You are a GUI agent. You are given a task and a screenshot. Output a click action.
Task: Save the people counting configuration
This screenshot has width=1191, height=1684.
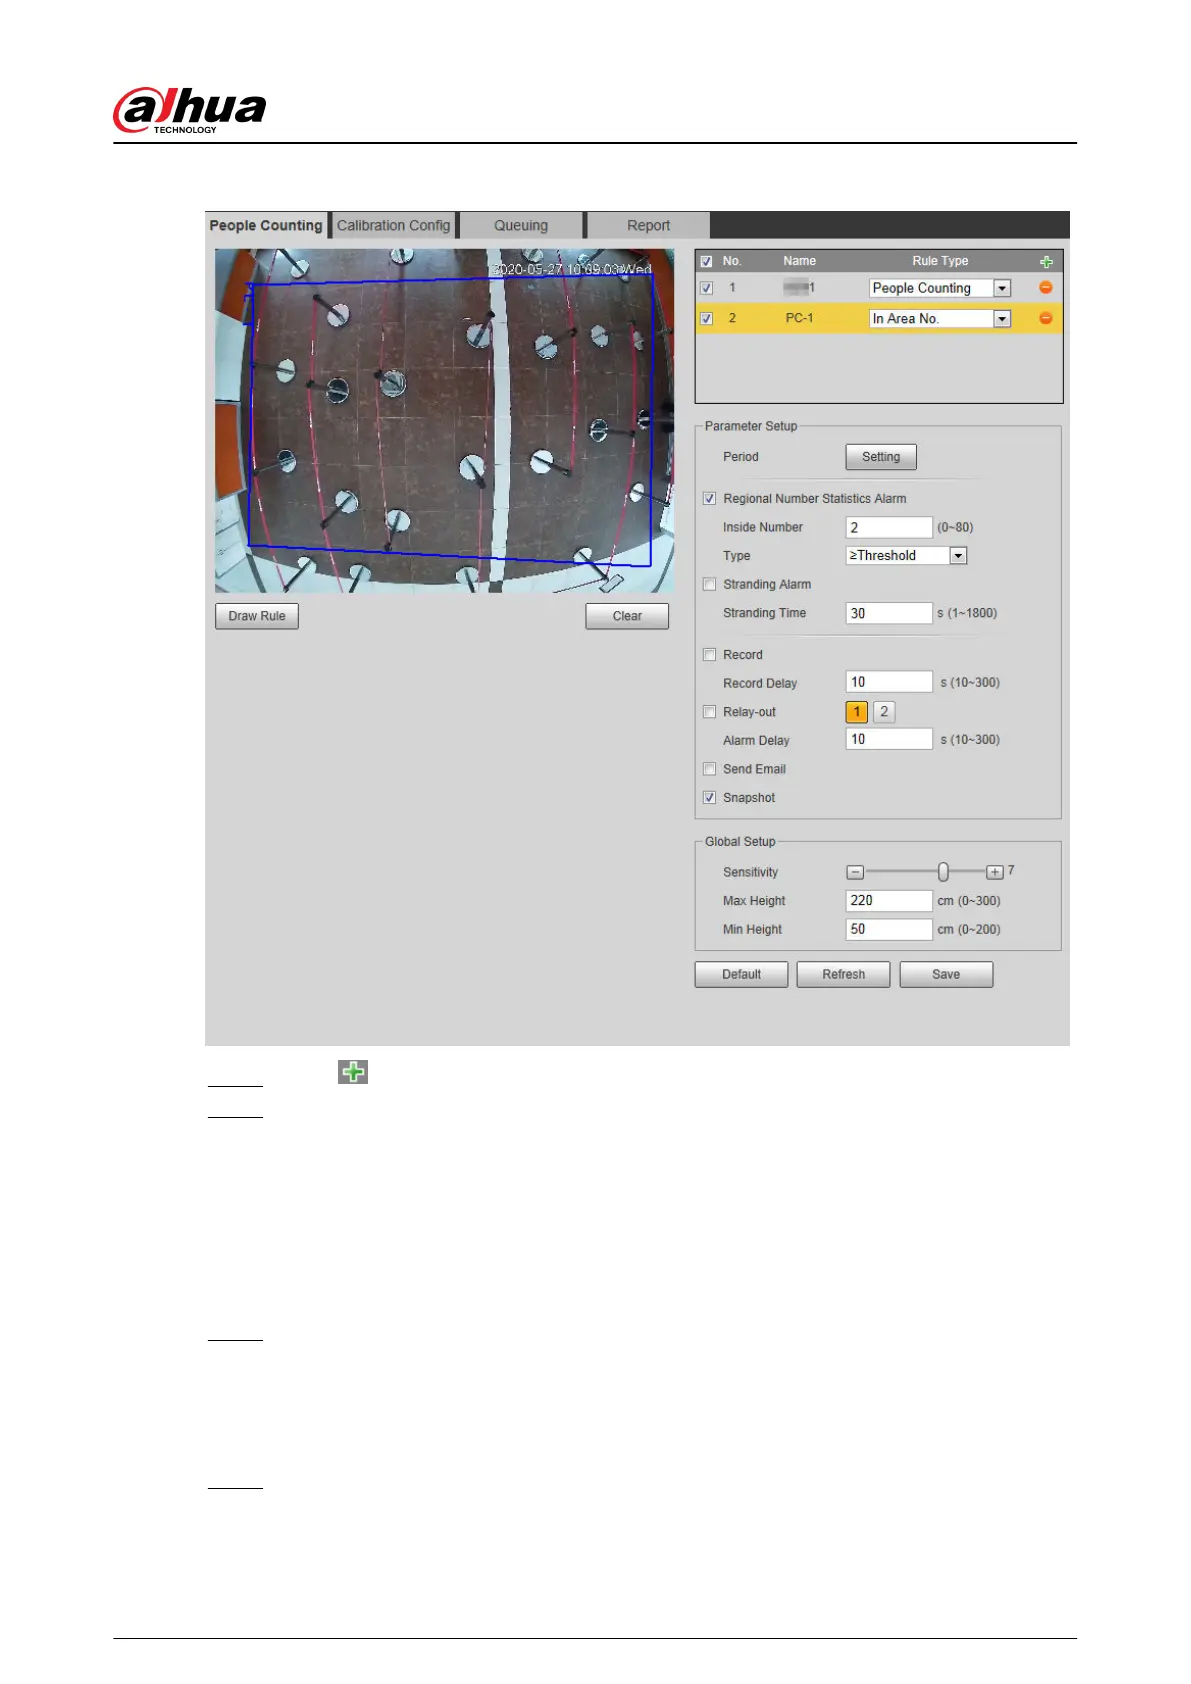946,974
